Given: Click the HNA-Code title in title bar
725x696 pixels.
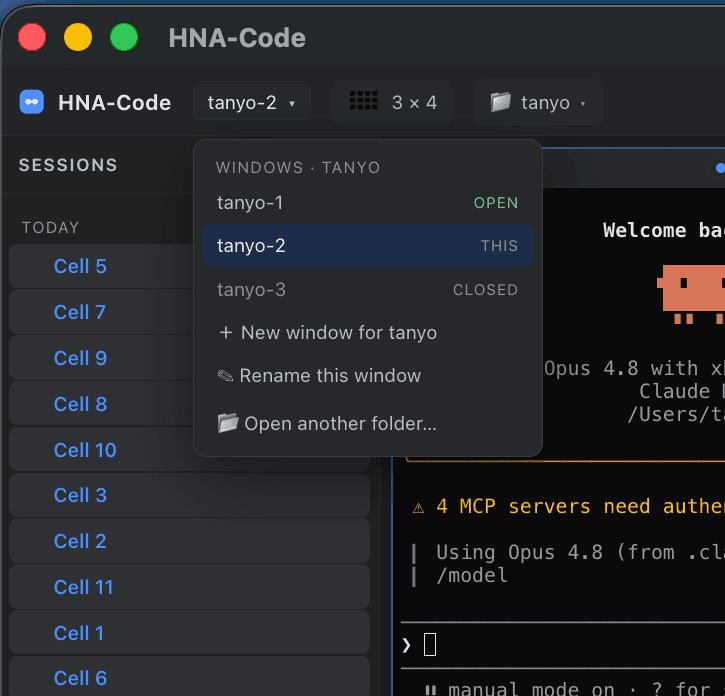Looking at the screenshot, I should 237,37.
